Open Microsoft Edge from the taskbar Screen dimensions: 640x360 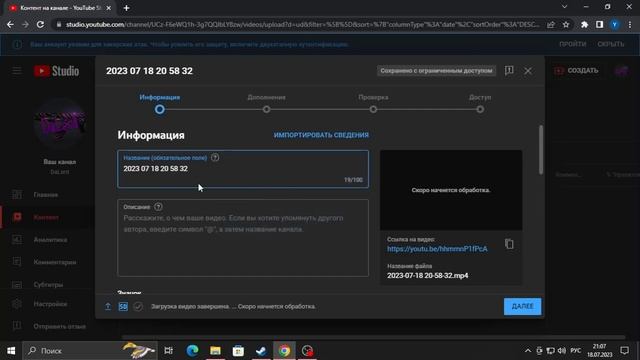(x=192, y=351)
